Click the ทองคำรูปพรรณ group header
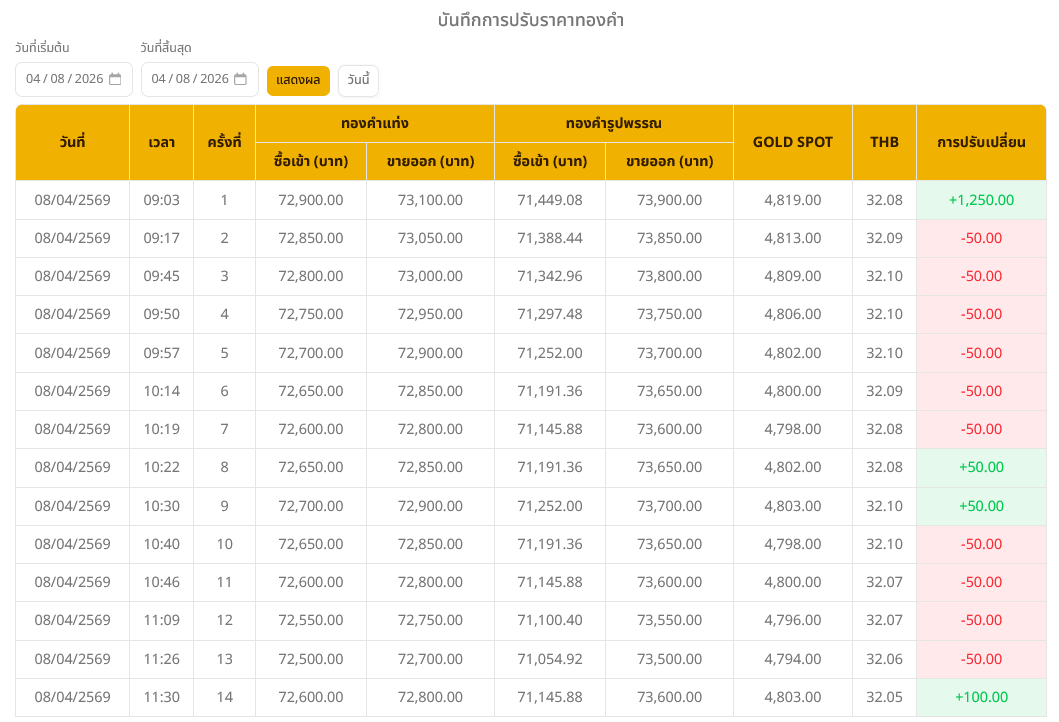The height and width of the screenshot is (722, 1059). coord(613,123)
